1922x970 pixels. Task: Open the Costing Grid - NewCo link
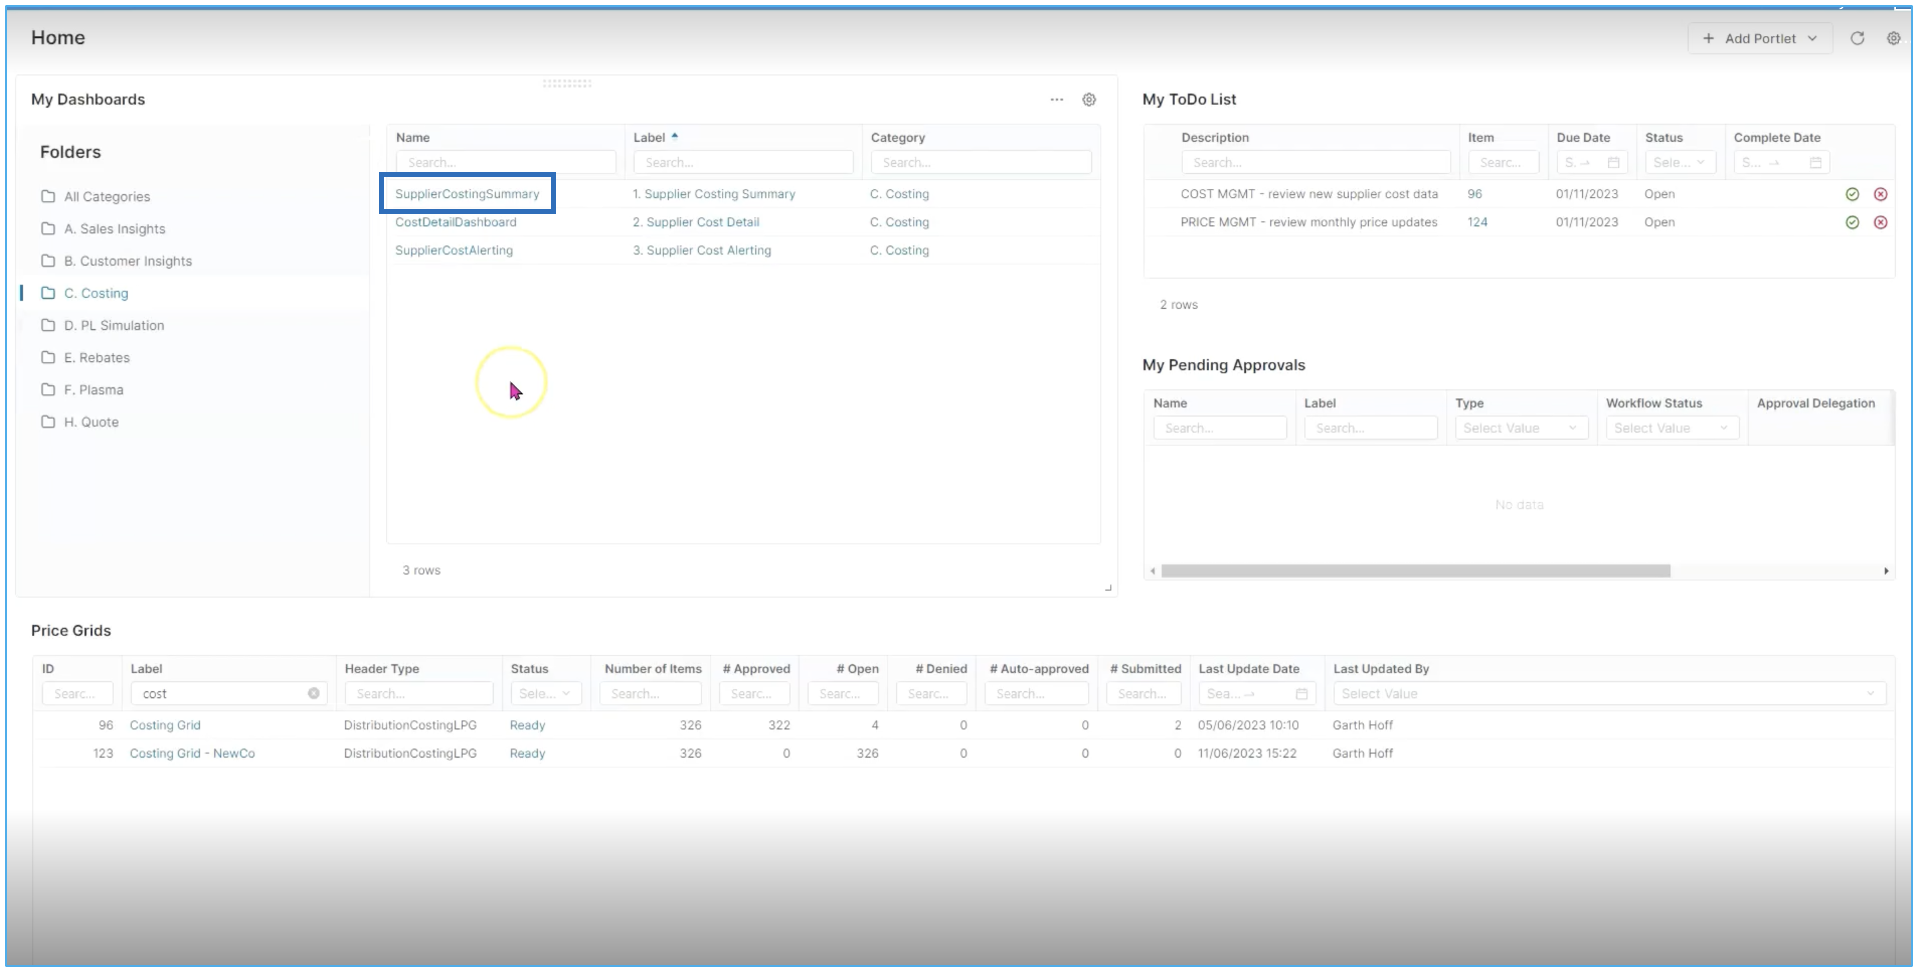pyautogui.click(x=192, y=753)
